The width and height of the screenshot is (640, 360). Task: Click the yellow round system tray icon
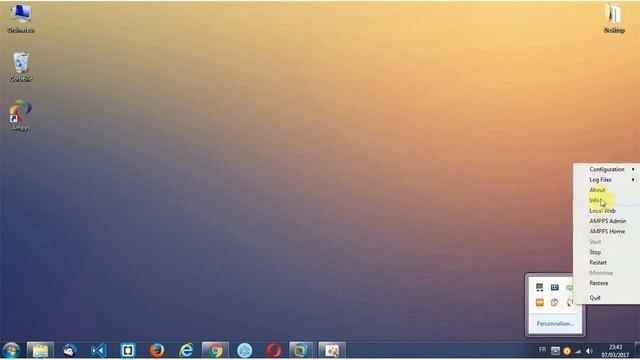pos(567,351)
